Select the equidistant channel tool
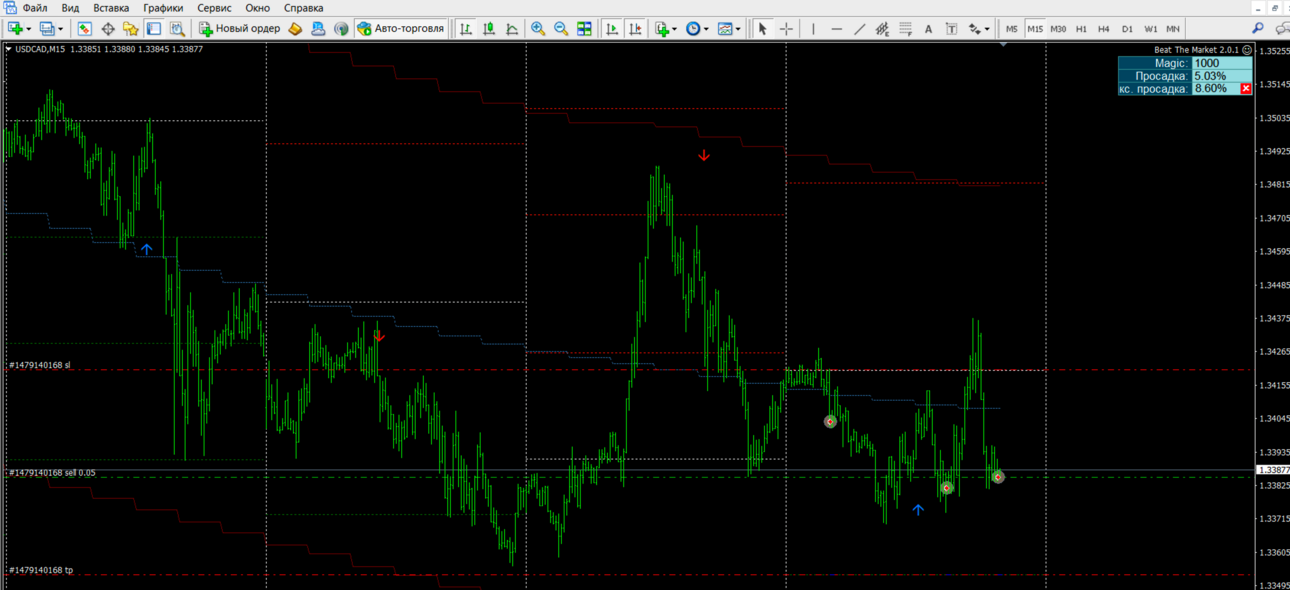 coord(882,29)
